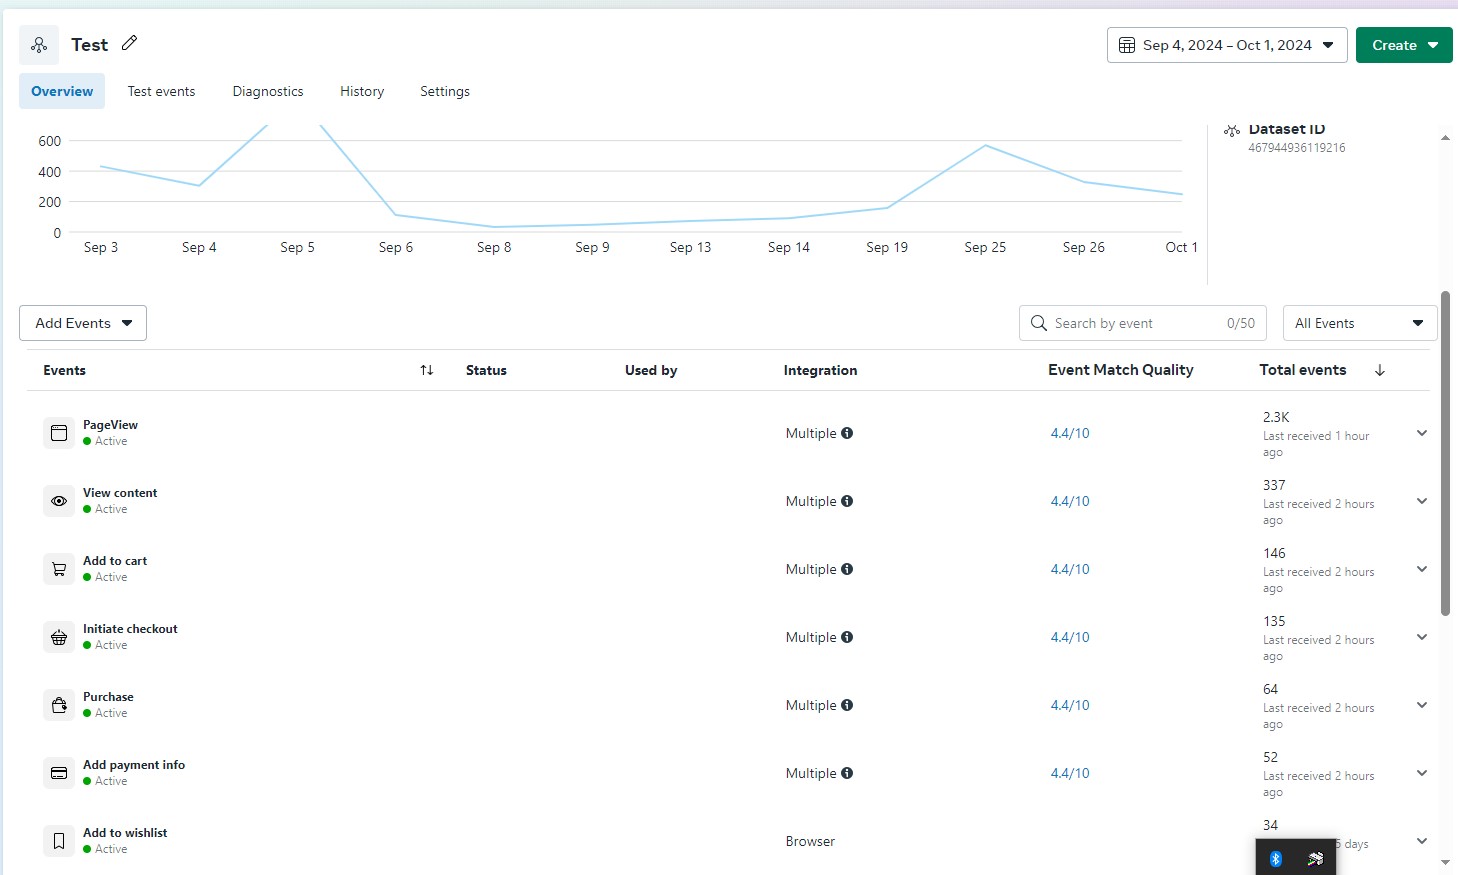Click the Add to wishlist bookmark icon

59,841
